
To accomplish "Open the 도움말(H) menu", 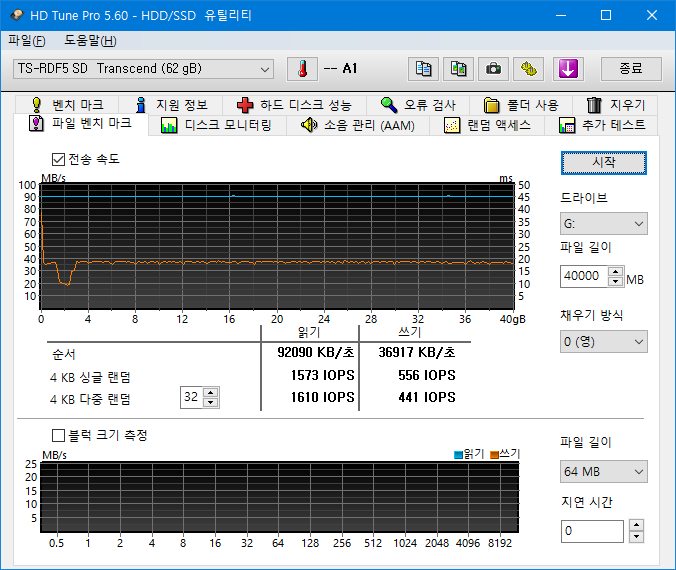I will coord(91,41).
